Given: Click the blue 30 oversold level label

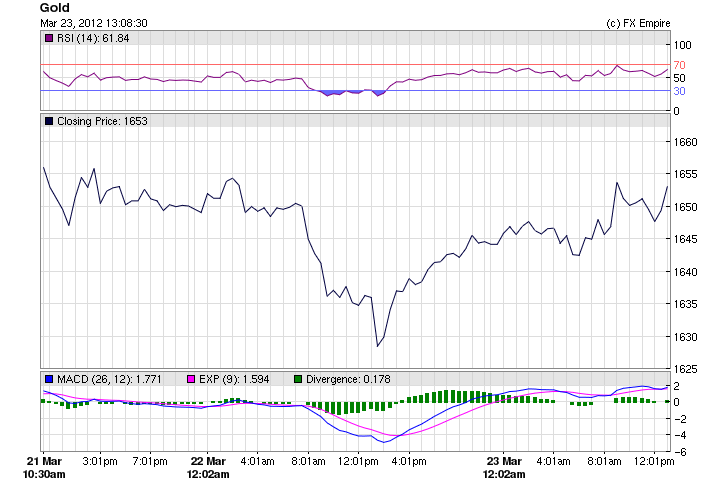Looking at the screenshot, I should 678,91.
